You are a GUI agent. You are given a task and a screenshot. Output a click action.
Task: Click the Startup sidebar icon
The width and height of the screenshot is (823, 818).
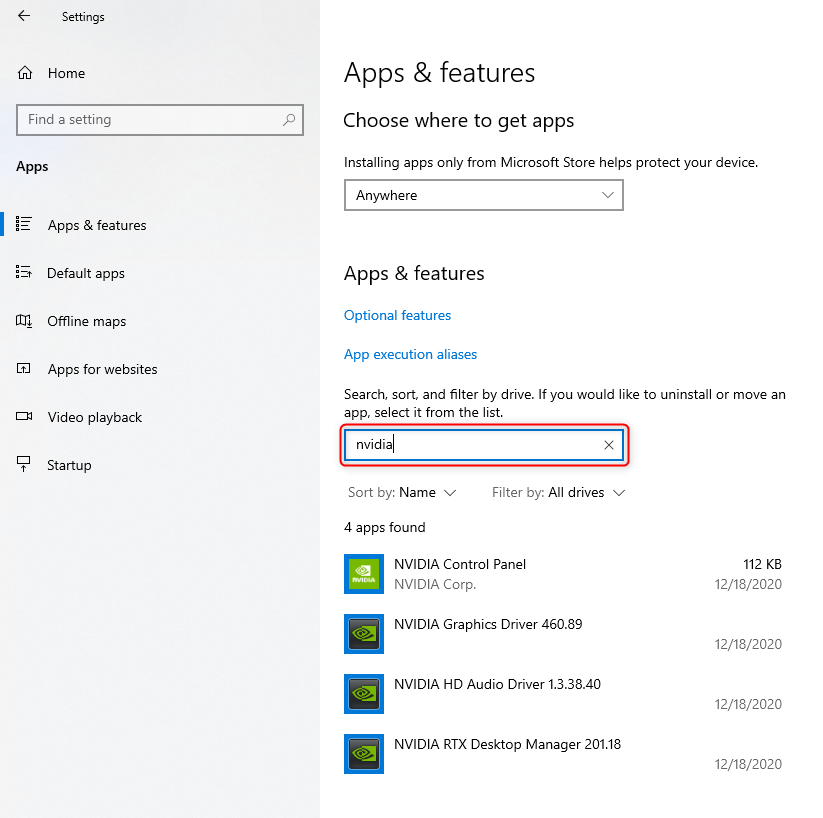[24, 464]
